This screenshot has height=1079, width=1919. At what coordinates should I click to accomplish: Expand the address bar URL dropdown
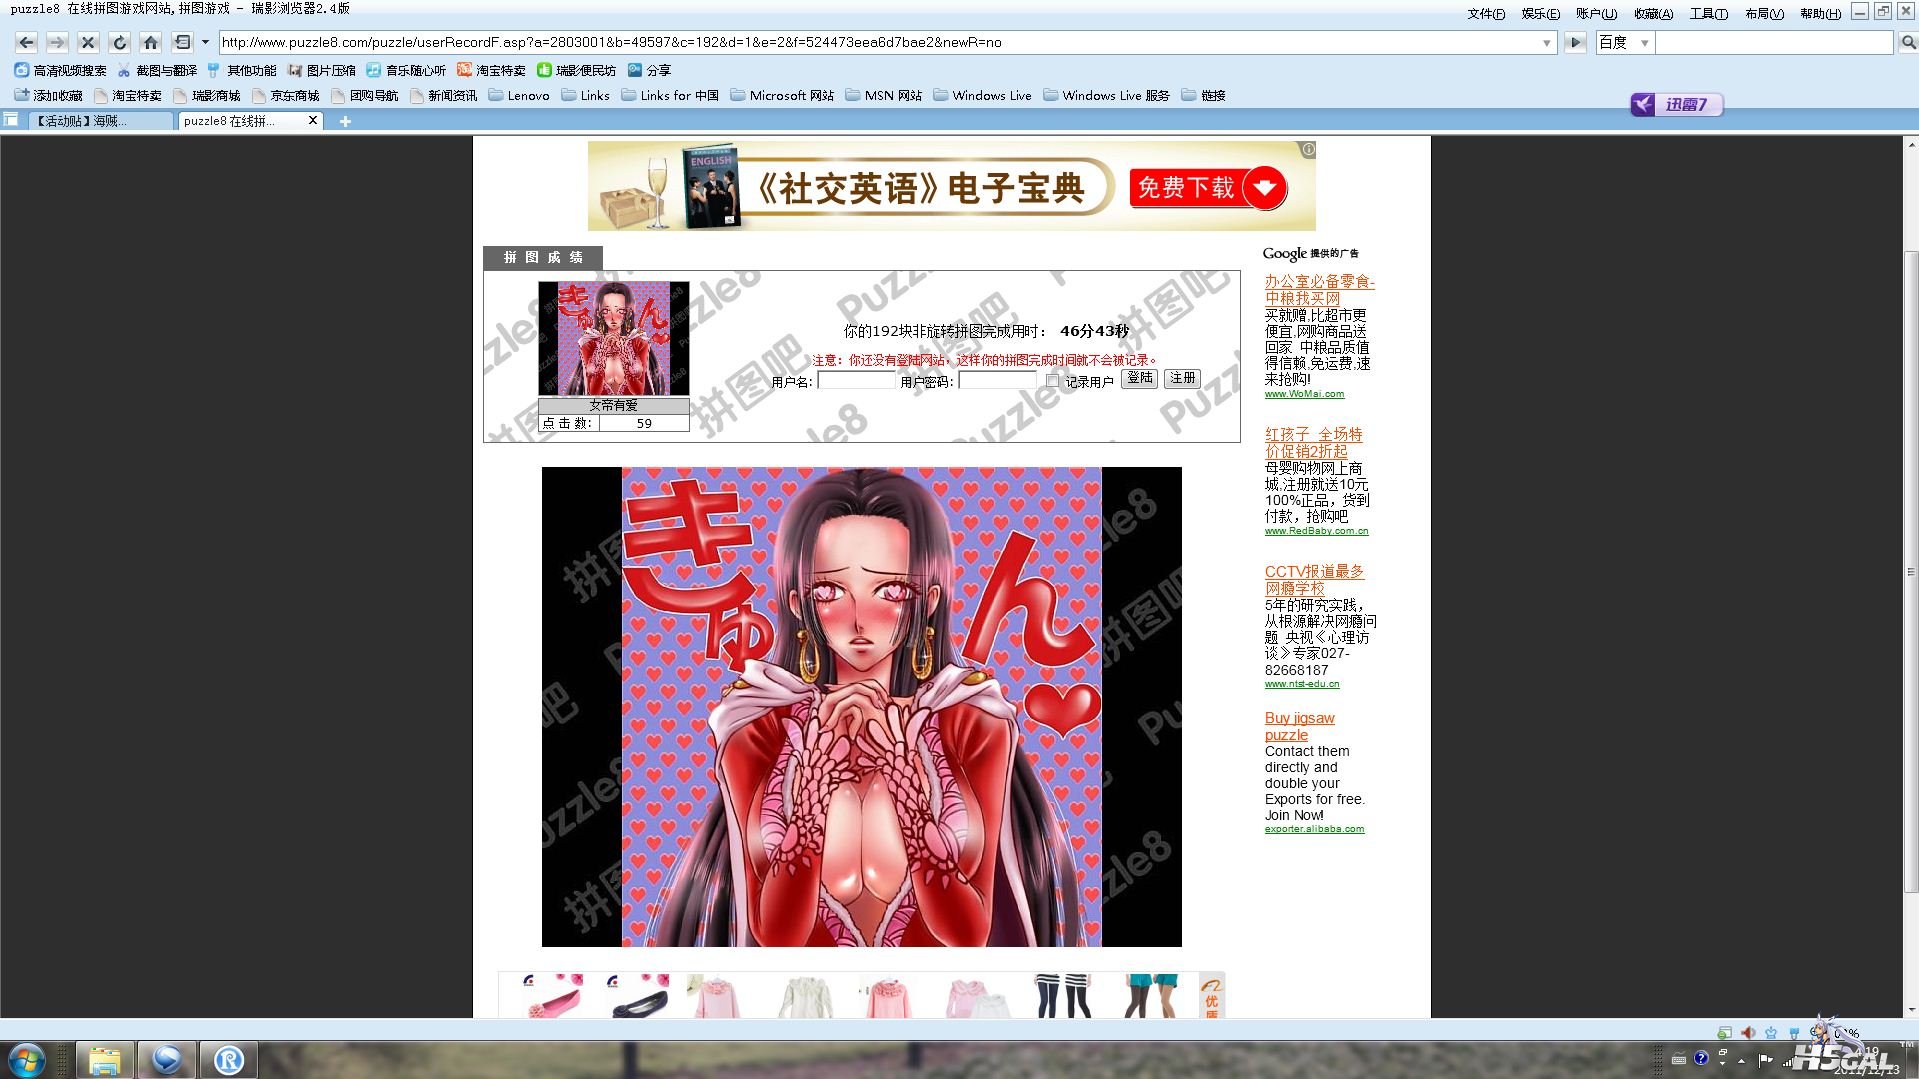(x=1546, y=43)
